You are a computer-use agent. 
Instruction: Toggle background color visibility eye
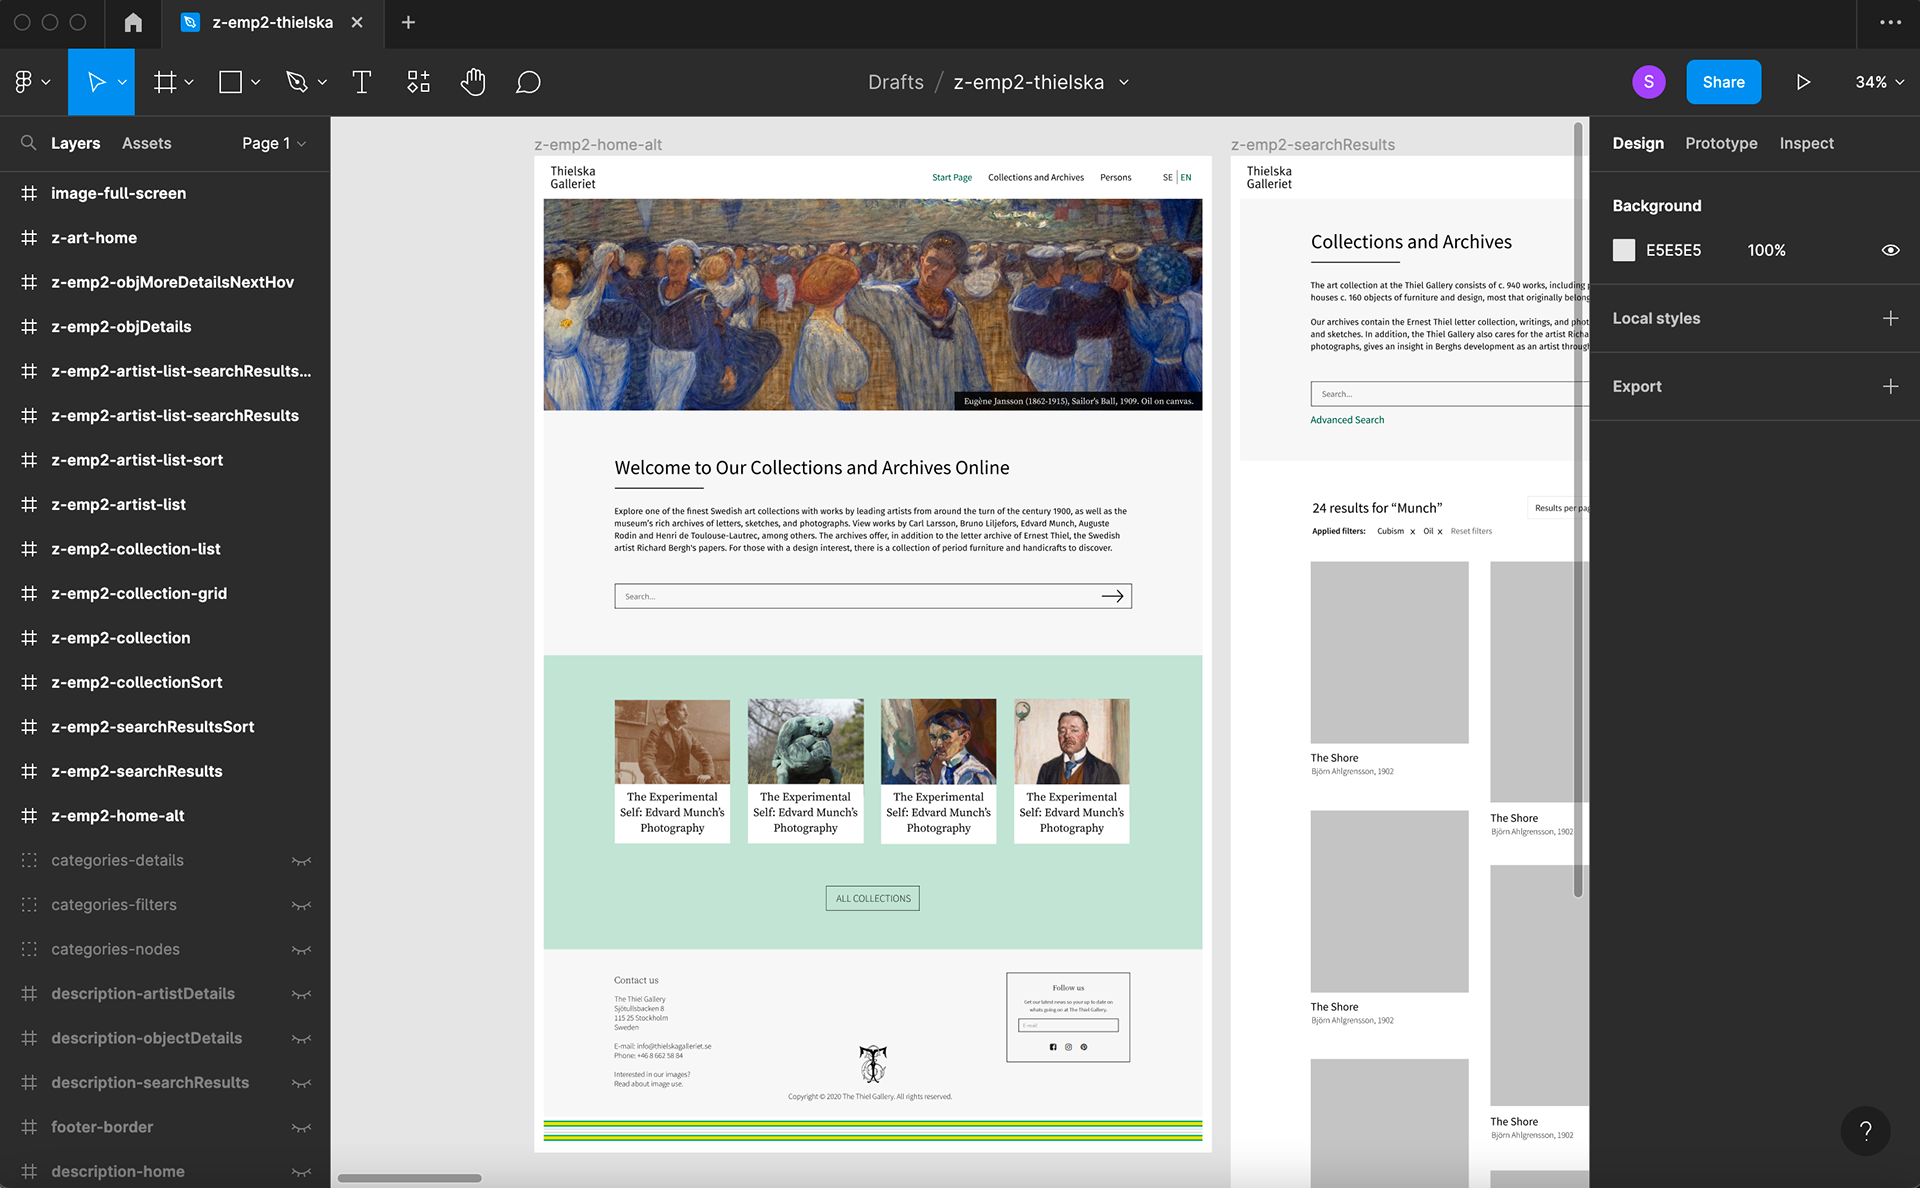click(1890, 250)
